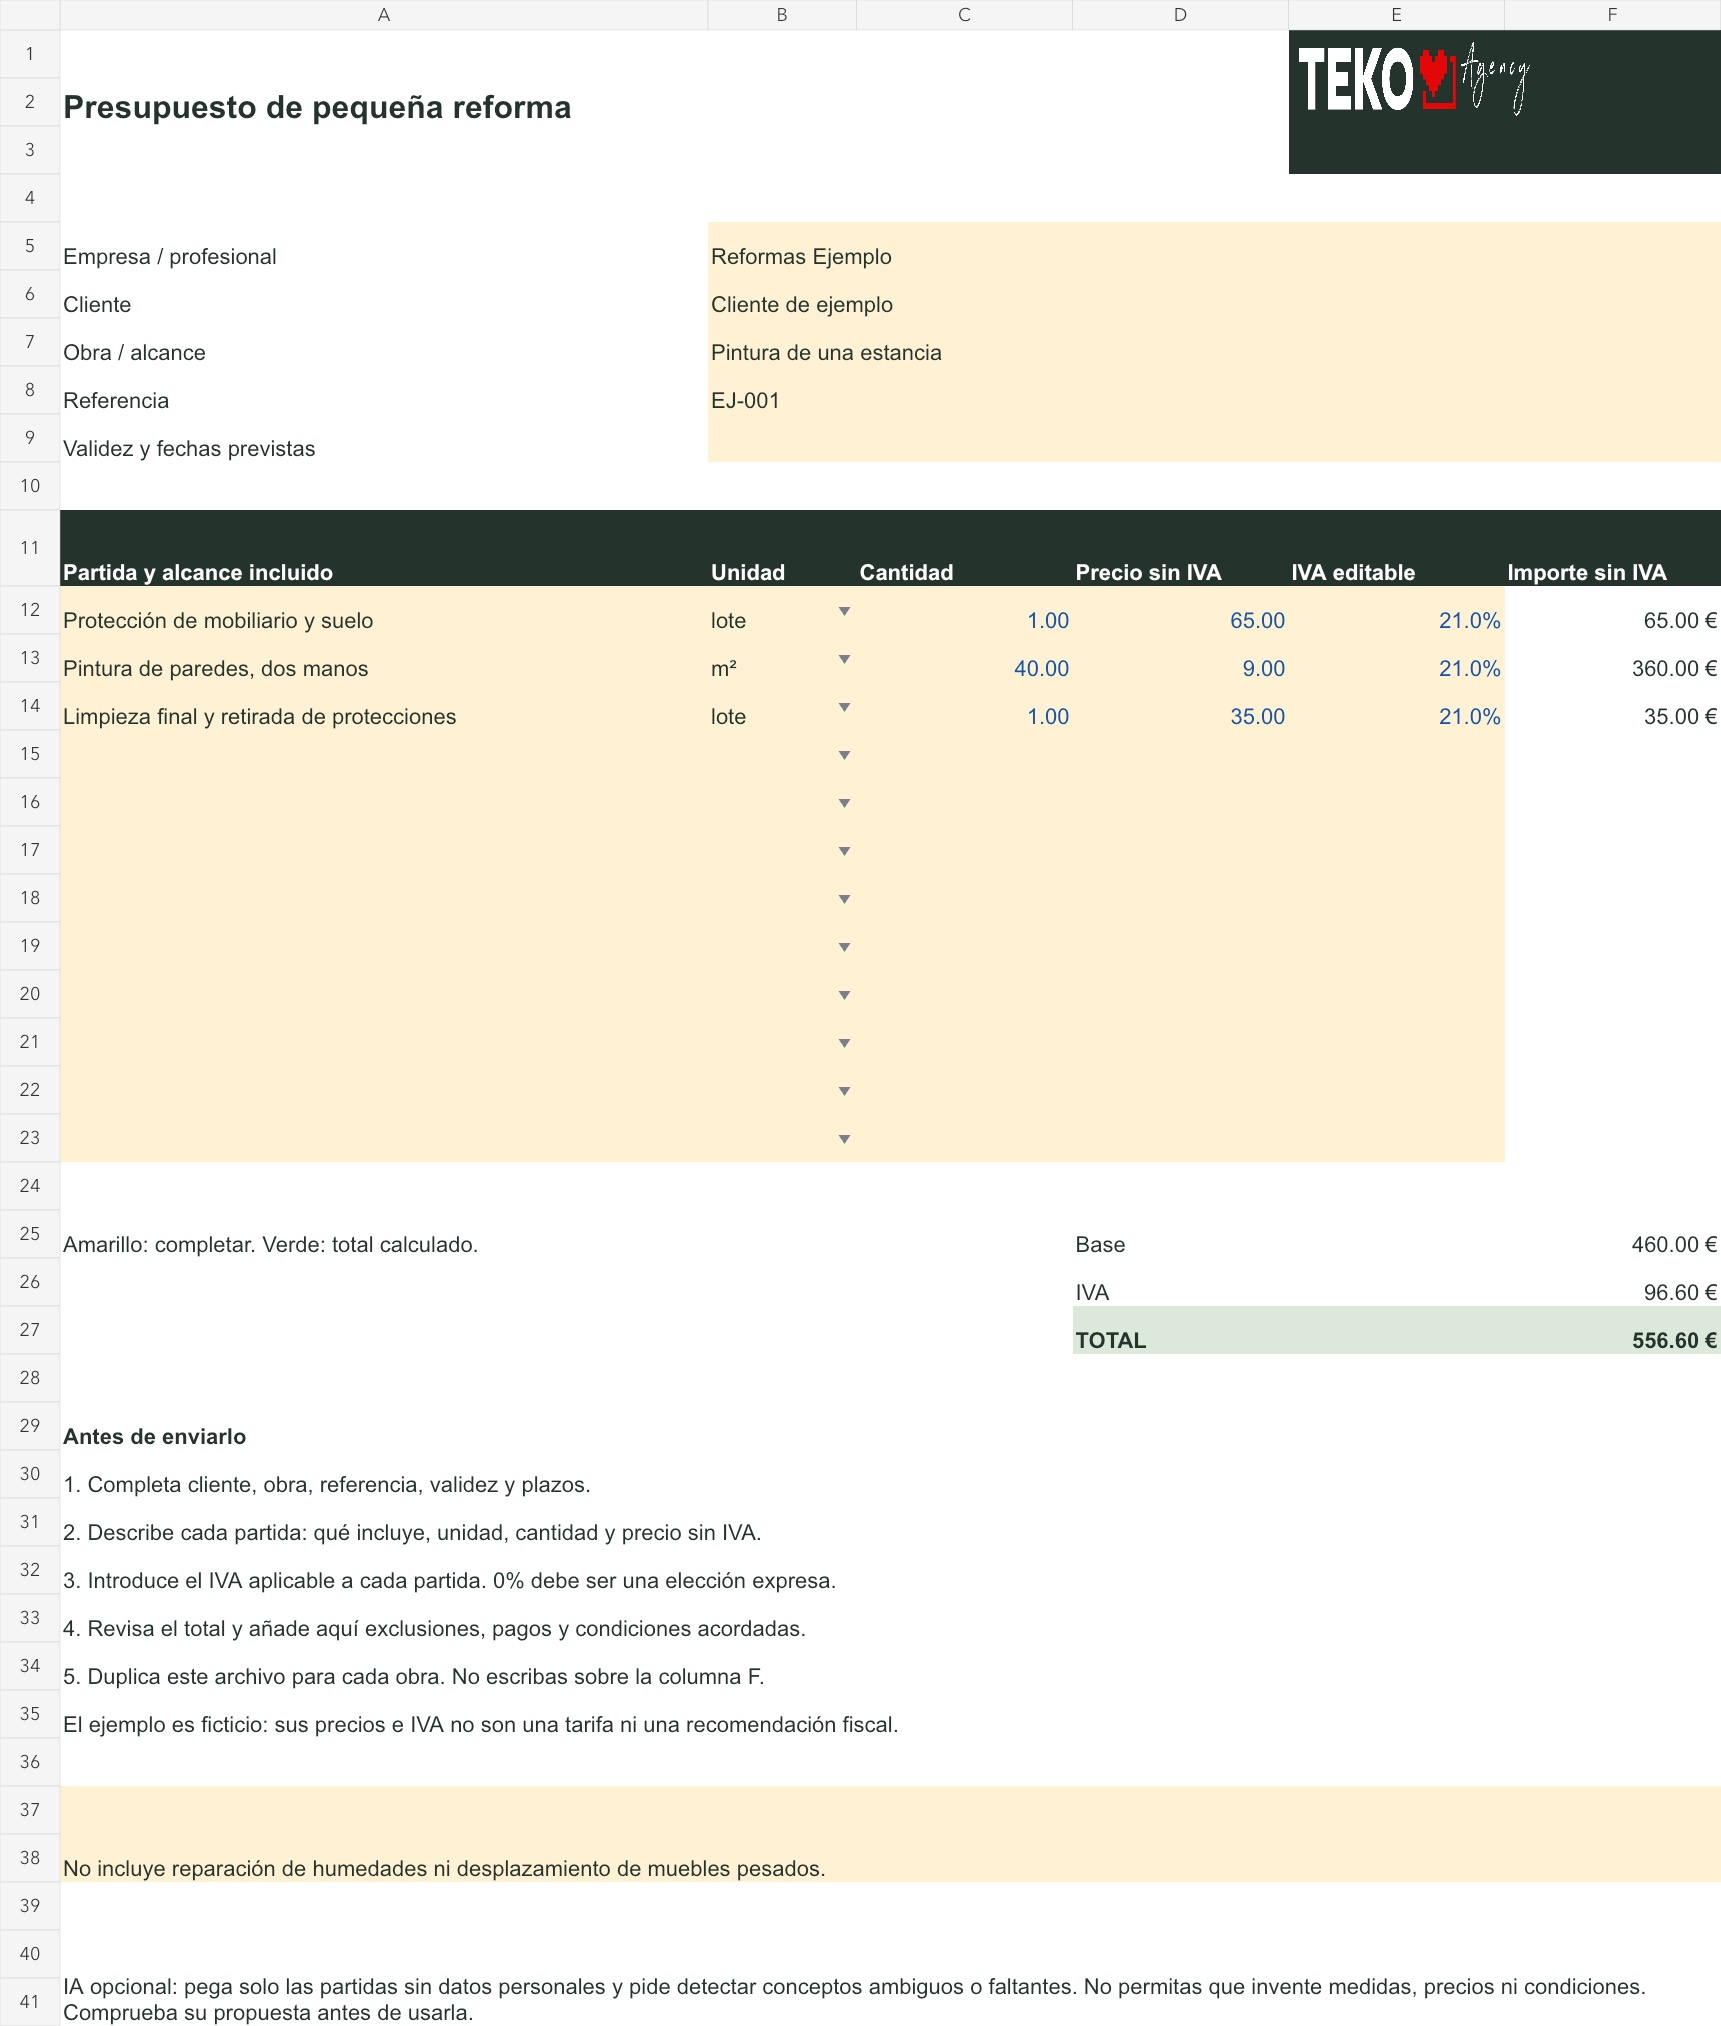Select row 27 header number

(30, 1330)
